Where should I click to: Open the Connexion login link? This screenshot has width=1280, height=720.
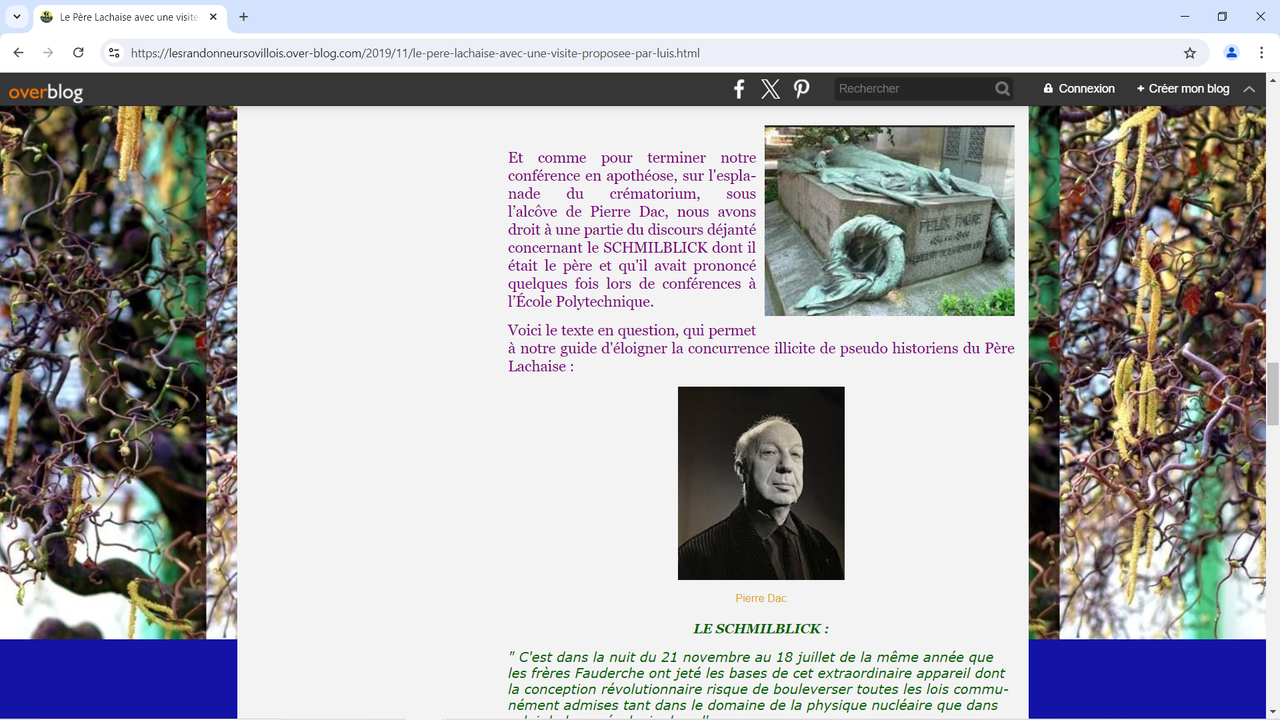pos(1079,89)
